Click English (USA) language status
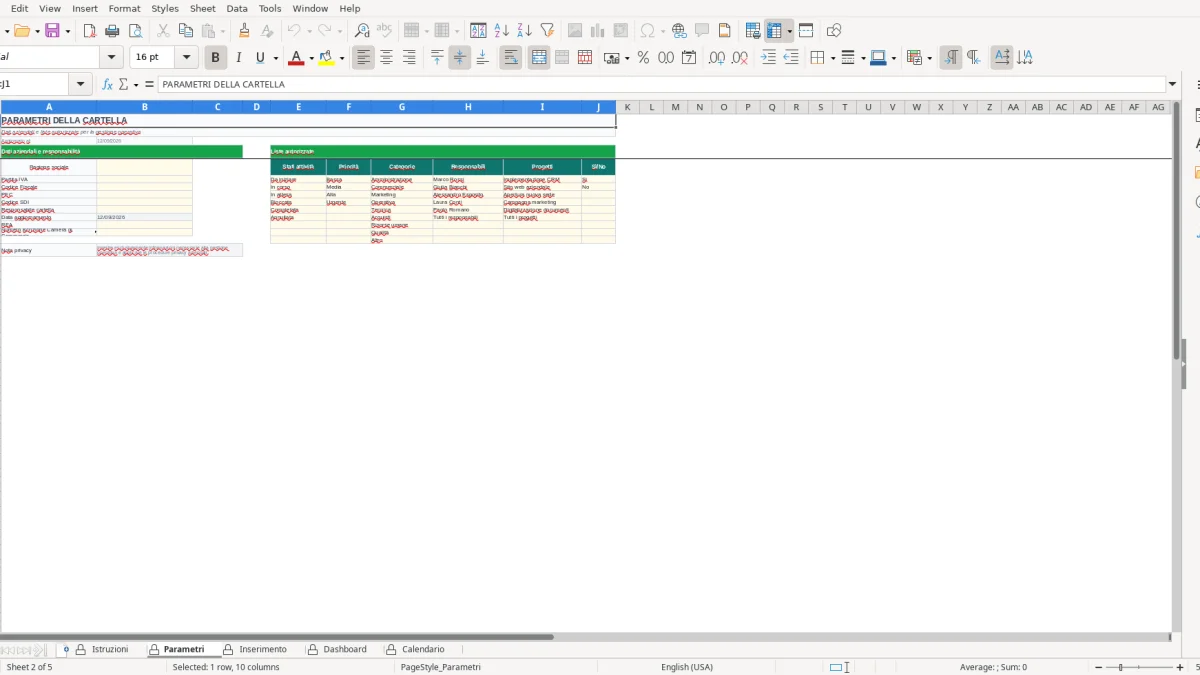Image resolution: width=1200 pixels, height=675 pixels. point(687,667)
